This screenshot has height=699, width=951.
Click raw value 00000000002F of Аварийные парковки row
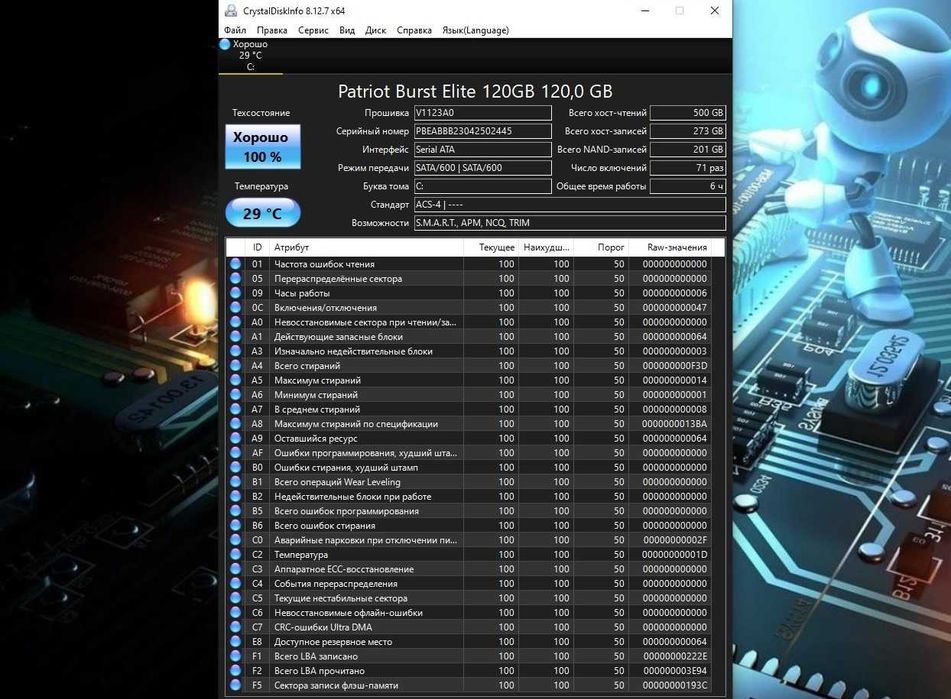coord(674,540)
